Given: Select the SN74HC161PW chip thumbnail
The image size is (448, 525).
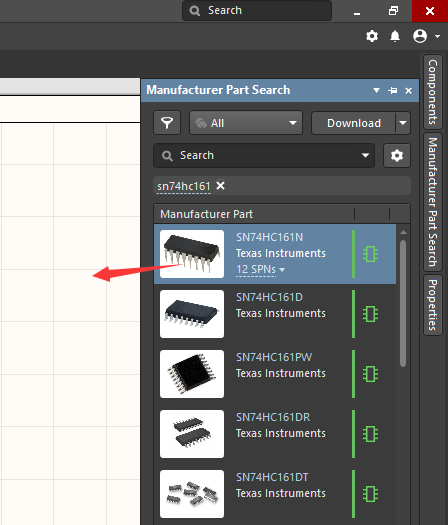Looking at the screenshot, I should (192, 374).
